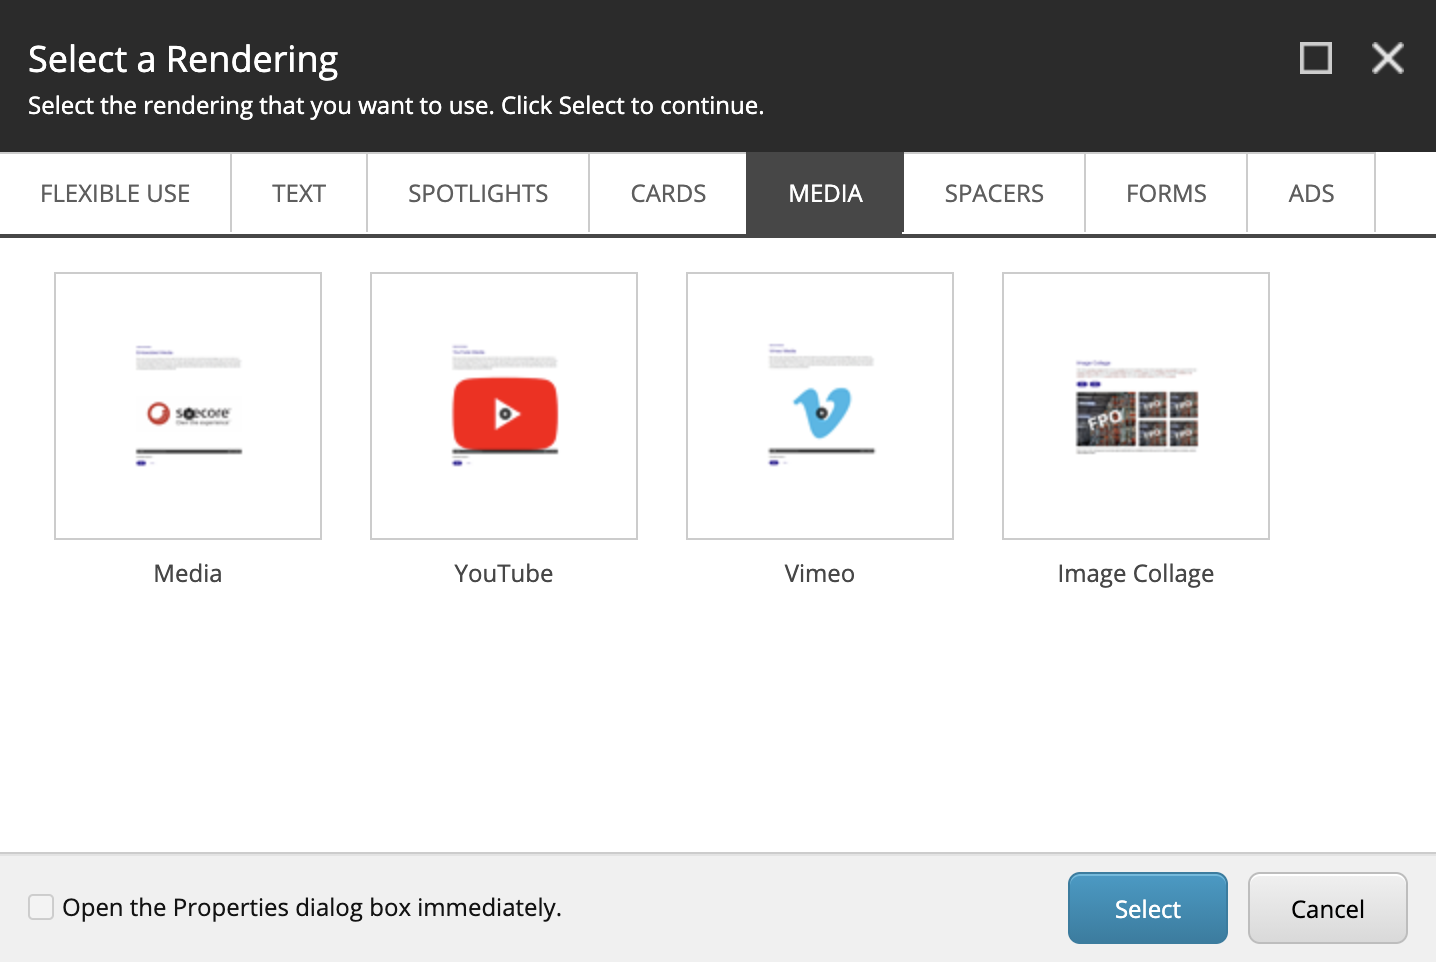Switch to the FORMS tab
Image resolution: width=1436 pixels, height=962 pixels.
(1165, 193)
